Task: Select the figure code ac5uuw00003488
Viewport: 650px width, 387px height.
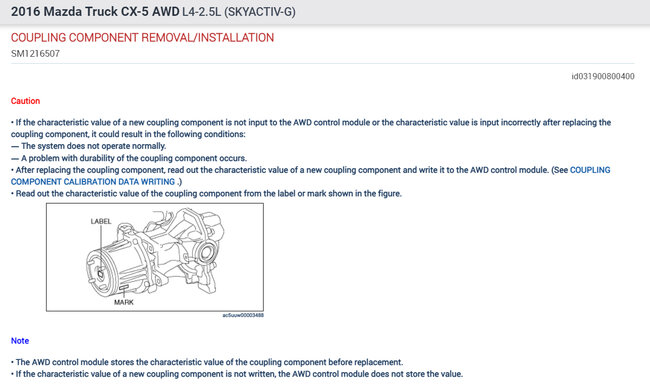Action: point(243,315)
